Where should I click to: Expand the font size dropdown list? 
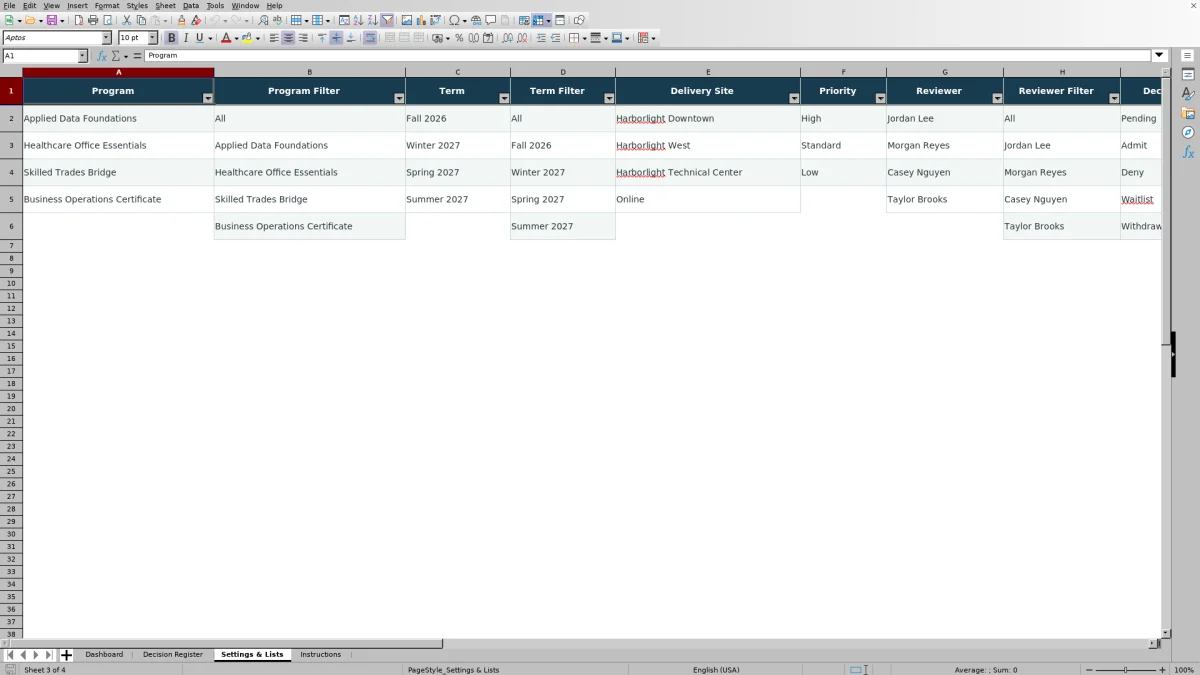point(153,38)
